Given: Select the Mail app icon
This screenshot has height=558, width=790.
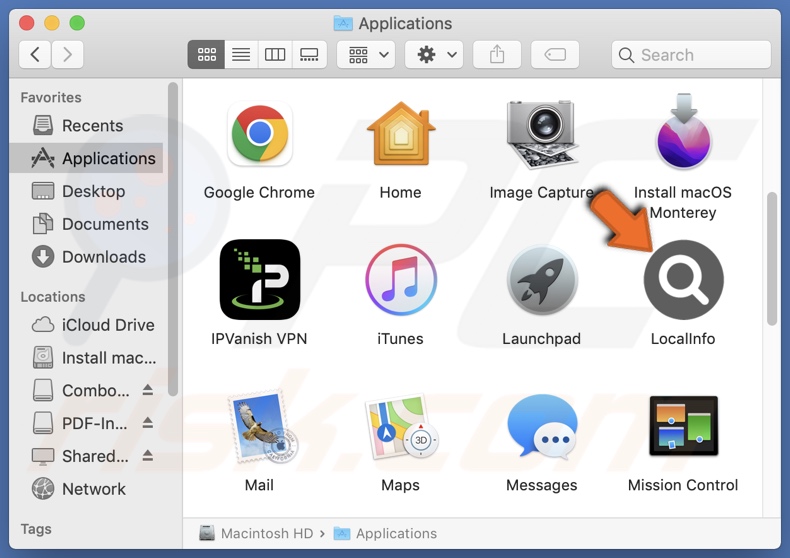Looking at the screenshot, I should tap(262, 427).
